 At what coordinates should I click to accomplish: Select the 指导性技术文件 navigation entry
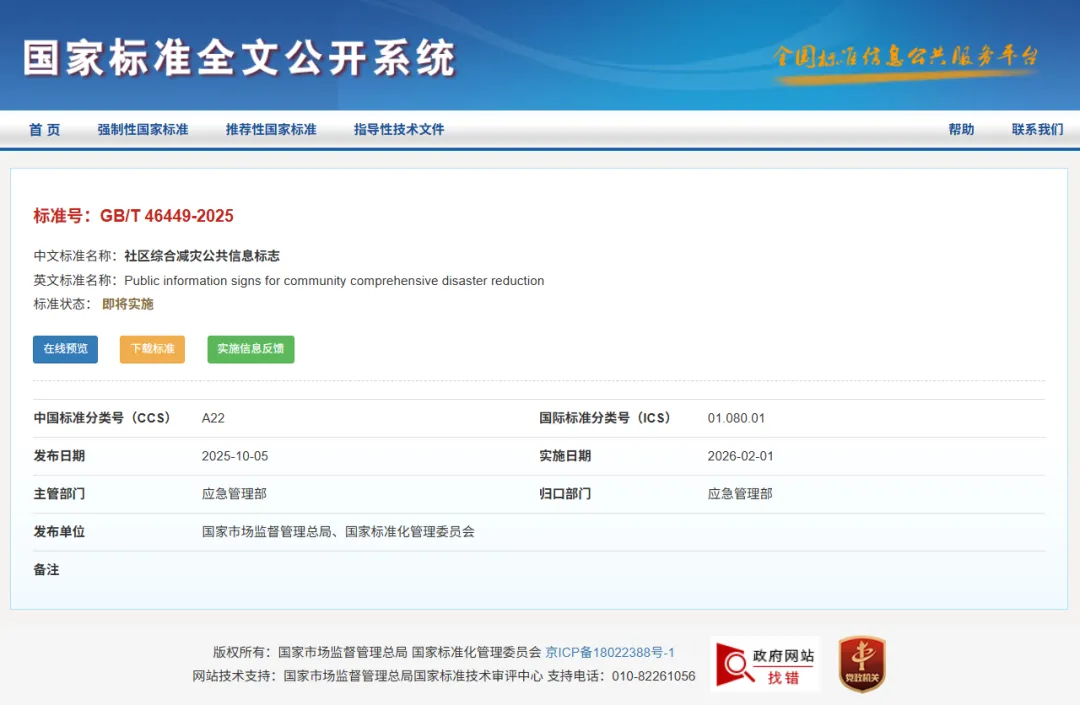(x=398, y=129)
